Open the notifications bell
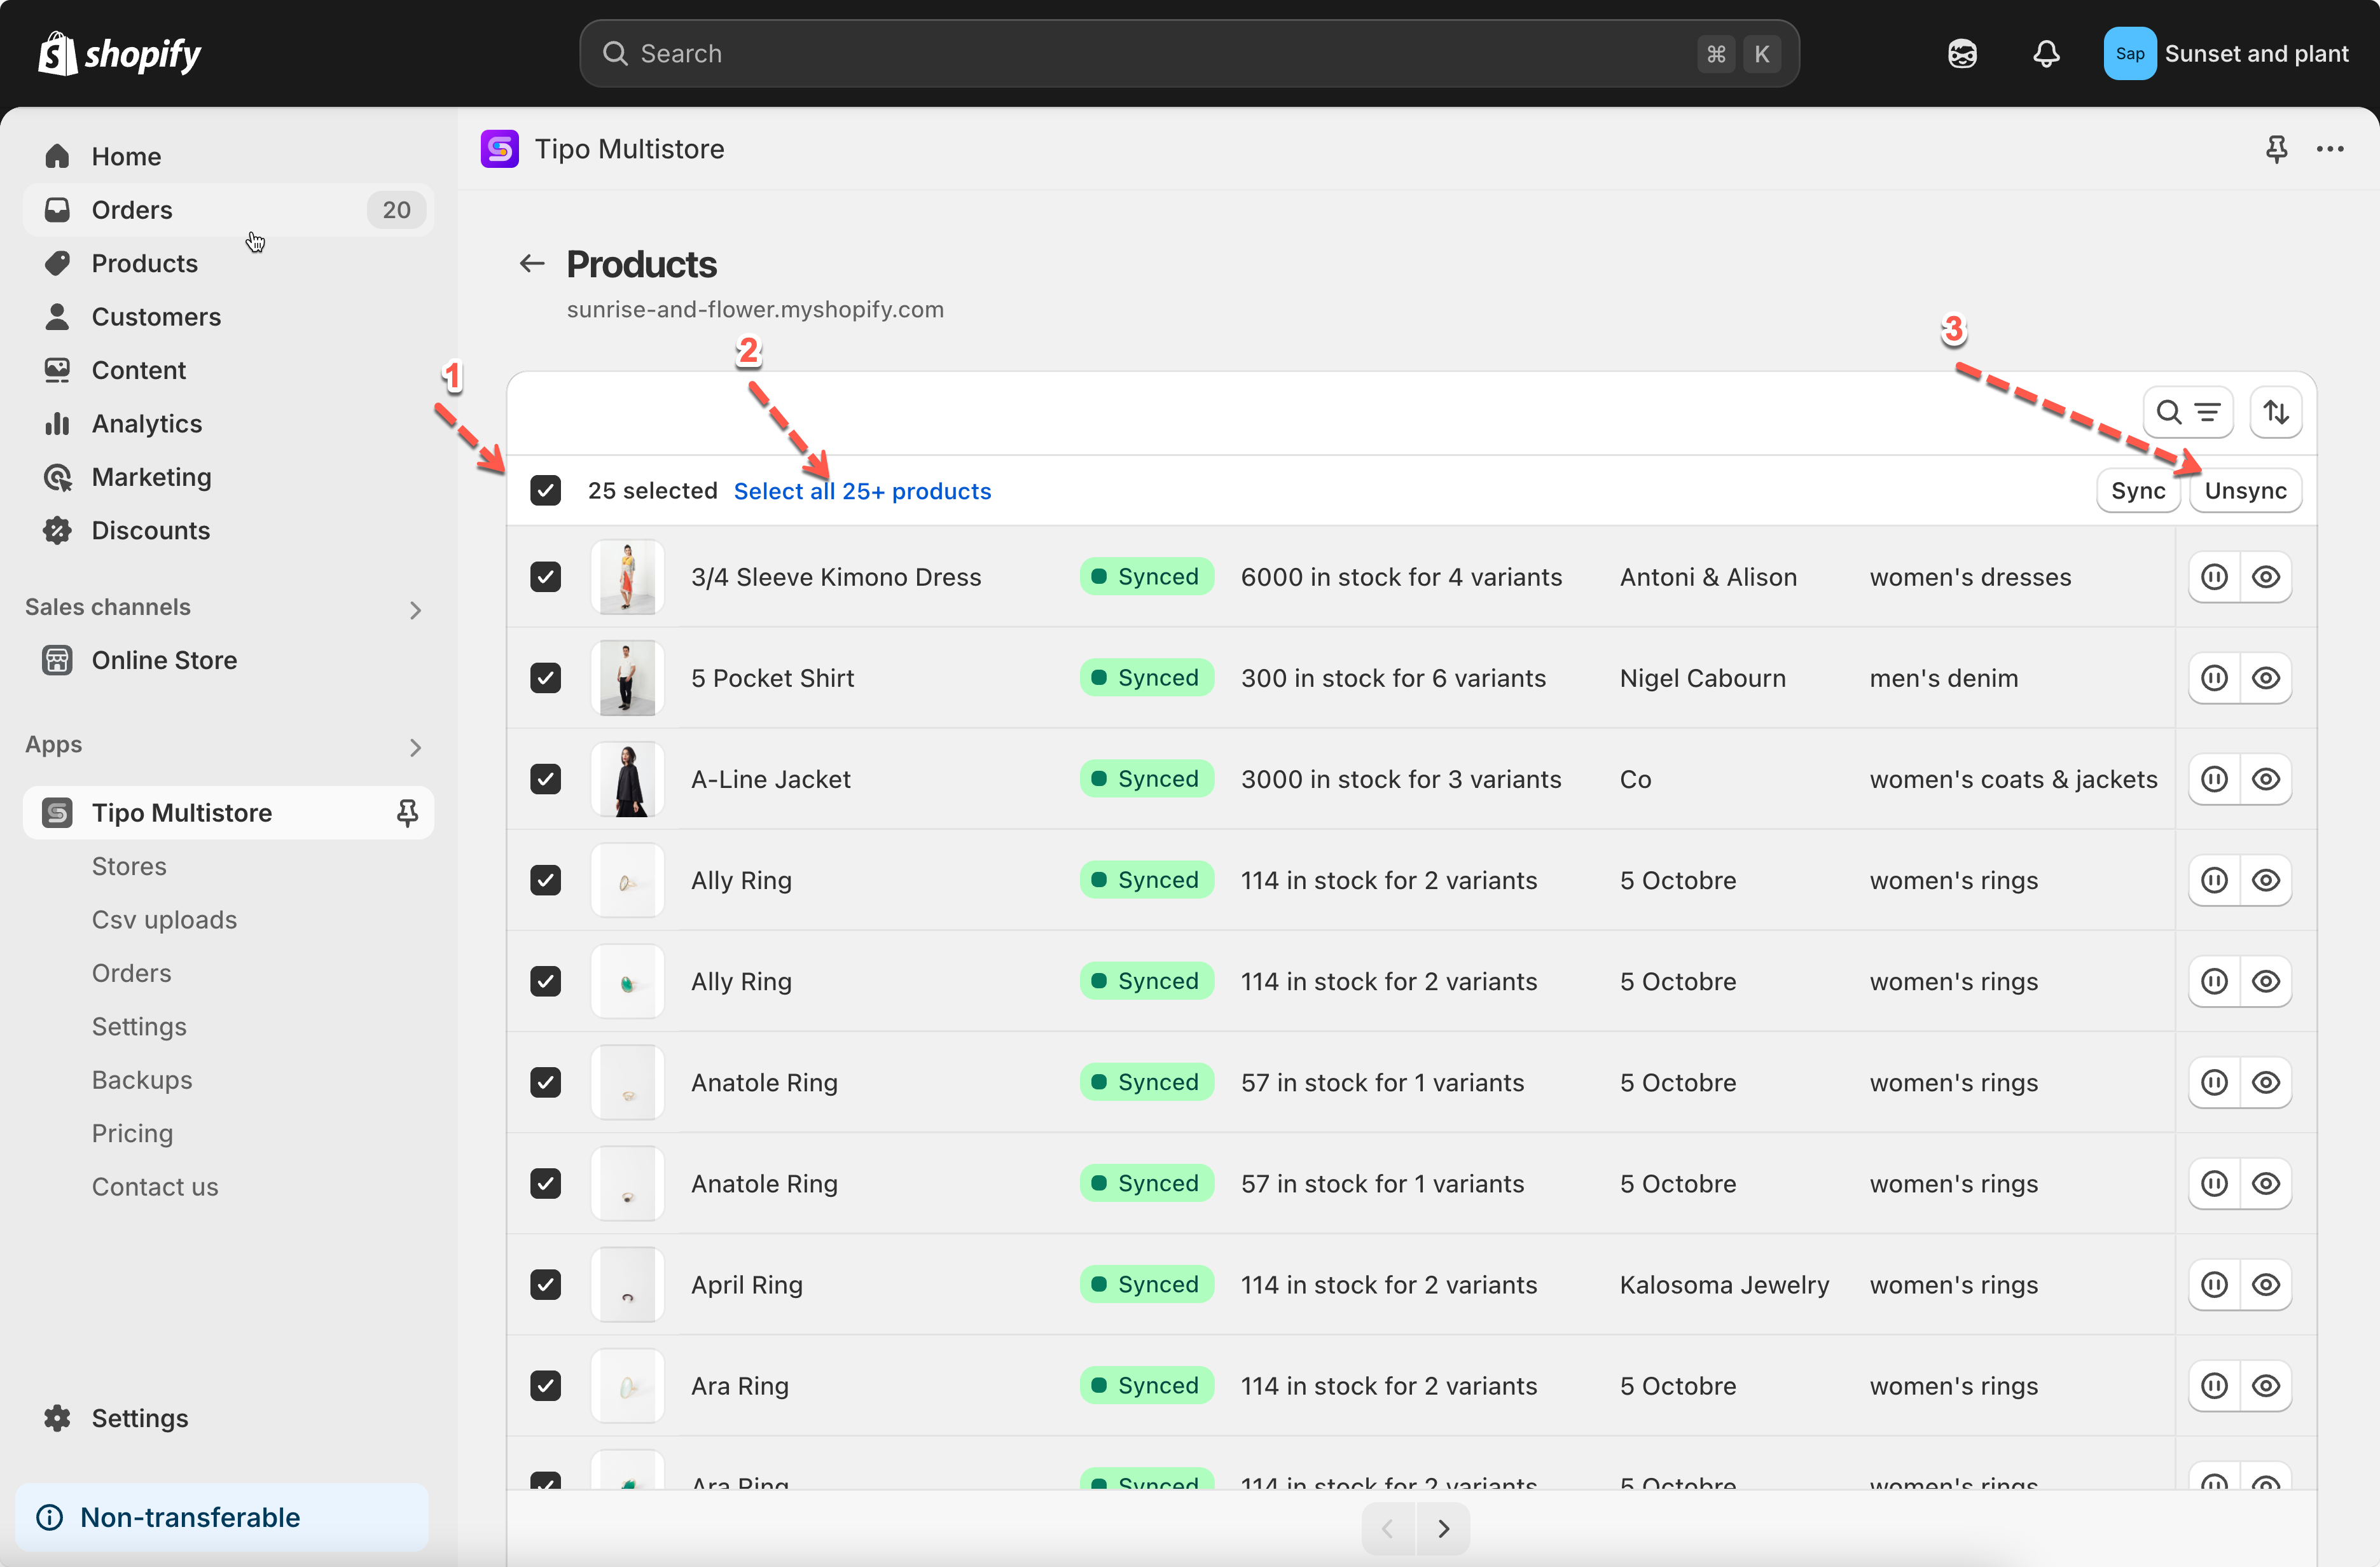 2046,54
